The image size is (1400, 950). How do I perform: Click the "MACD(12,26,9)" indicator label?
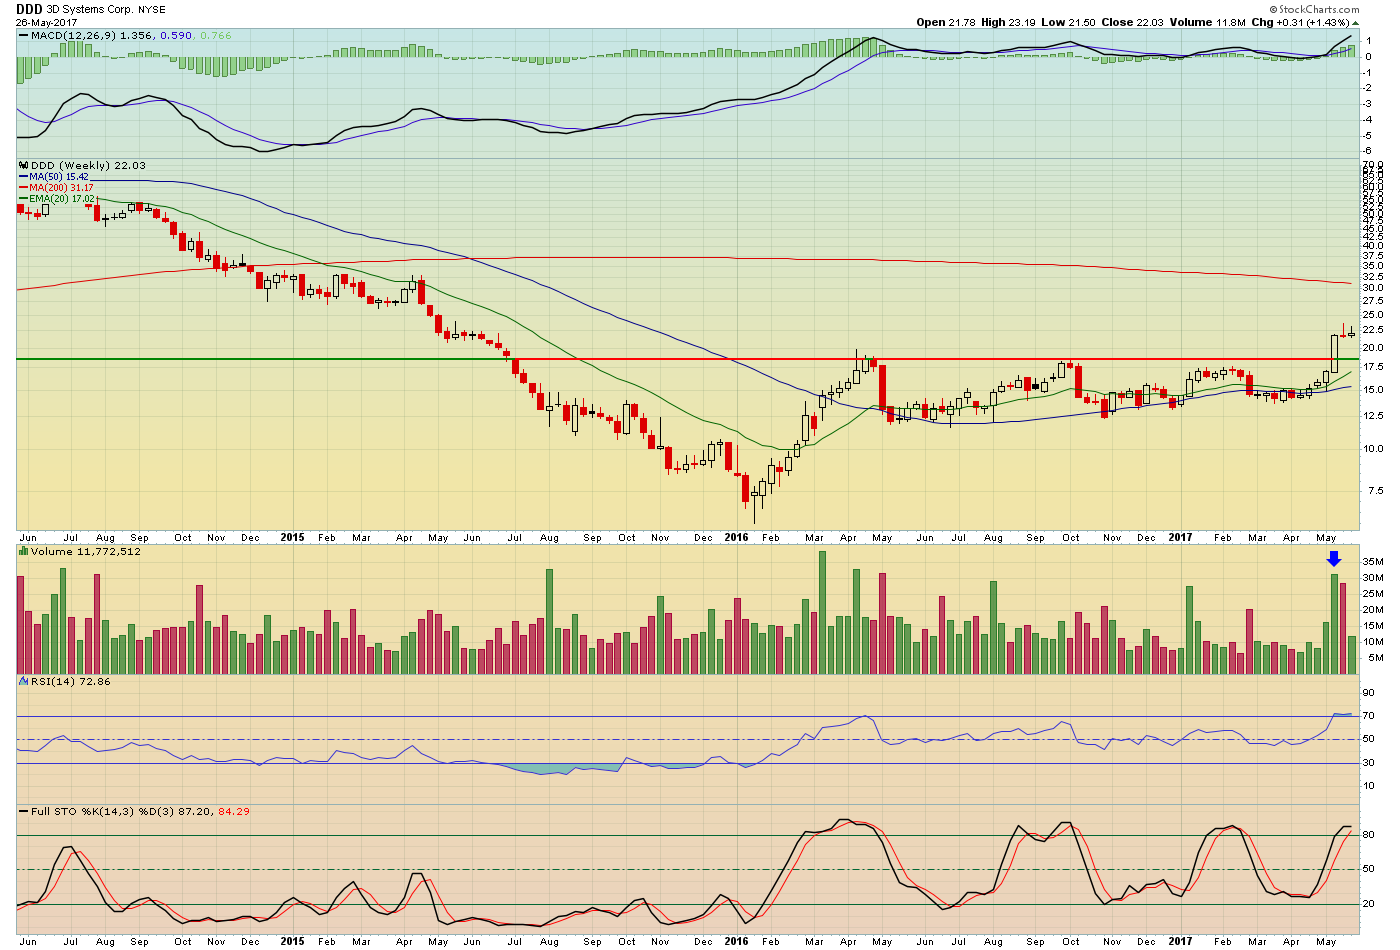73,35
